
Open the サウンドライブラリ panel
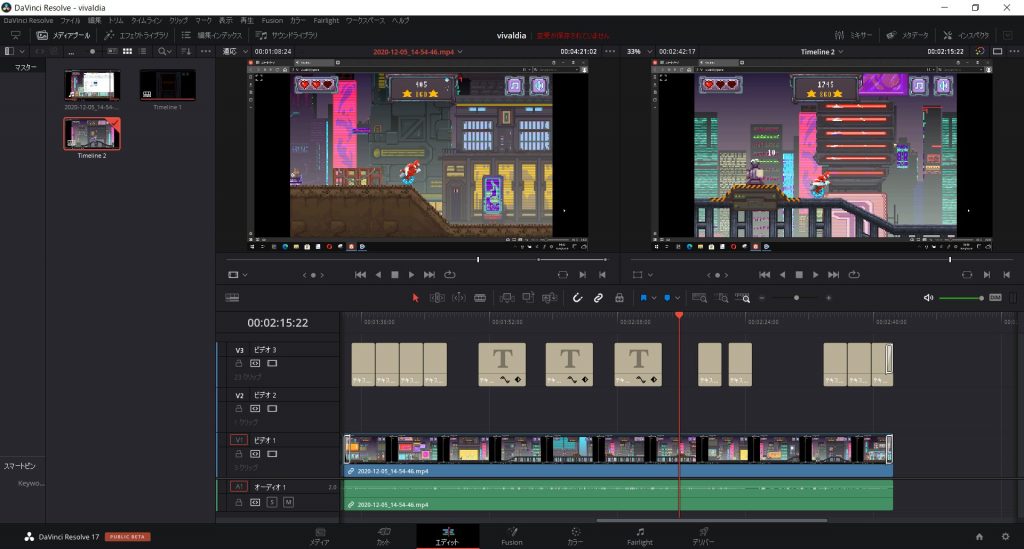pos(287,35)
